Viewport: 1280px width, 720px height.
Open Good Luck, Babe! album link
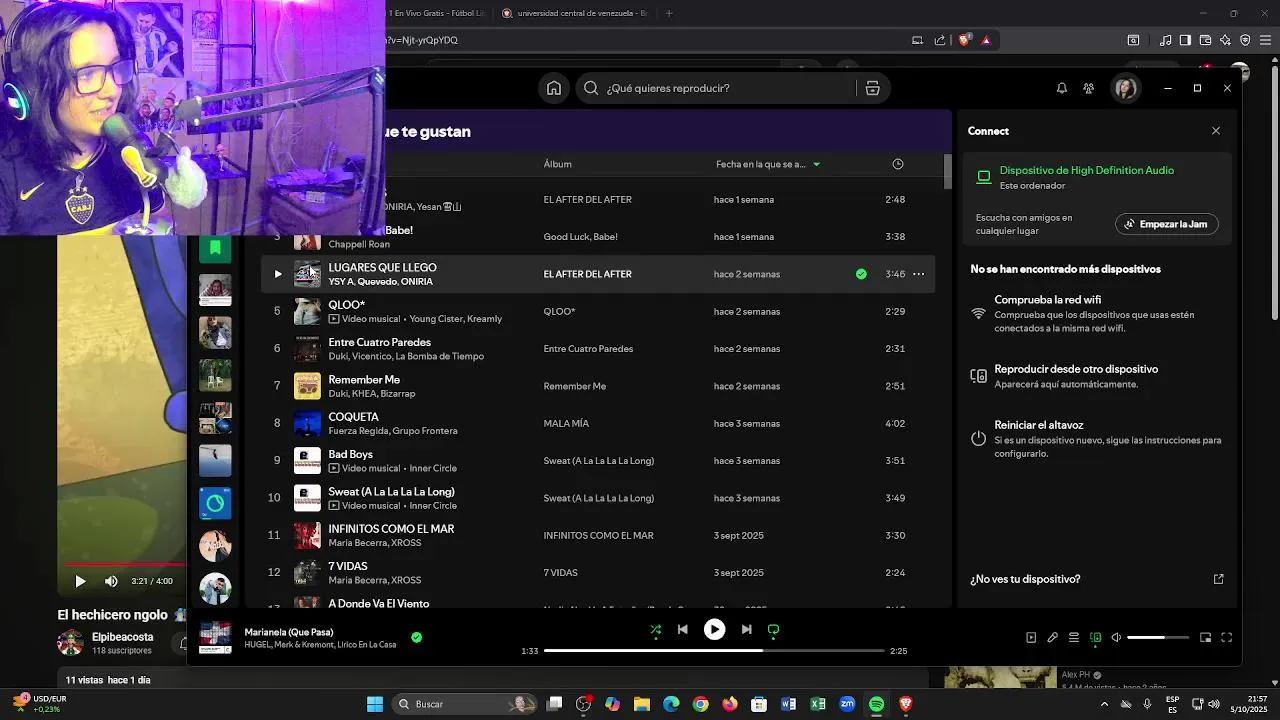580,237
